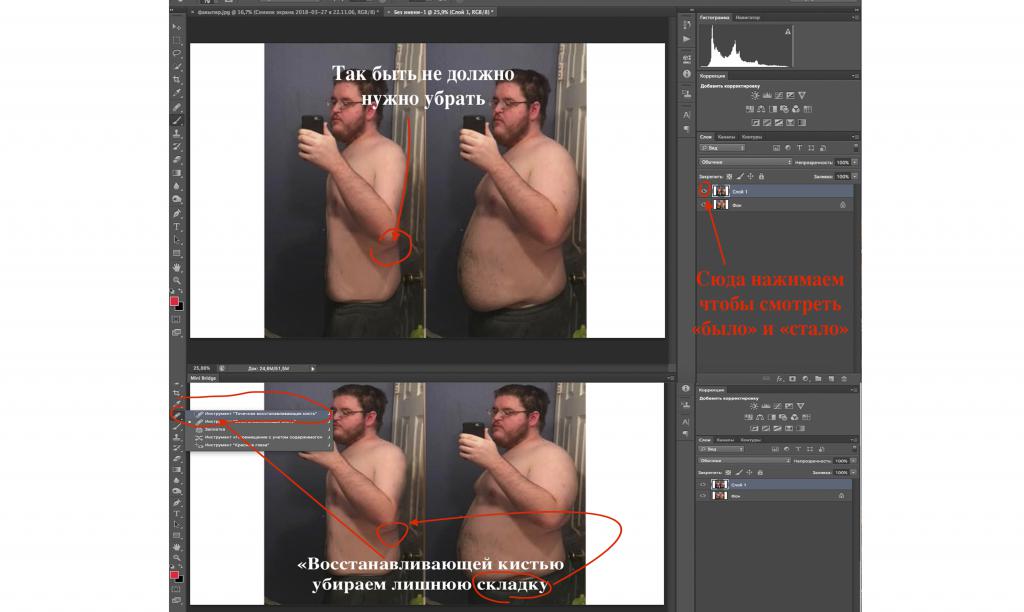
Task: Select Quick Selection tool in upper toolbar
Action: coord(177,66)
